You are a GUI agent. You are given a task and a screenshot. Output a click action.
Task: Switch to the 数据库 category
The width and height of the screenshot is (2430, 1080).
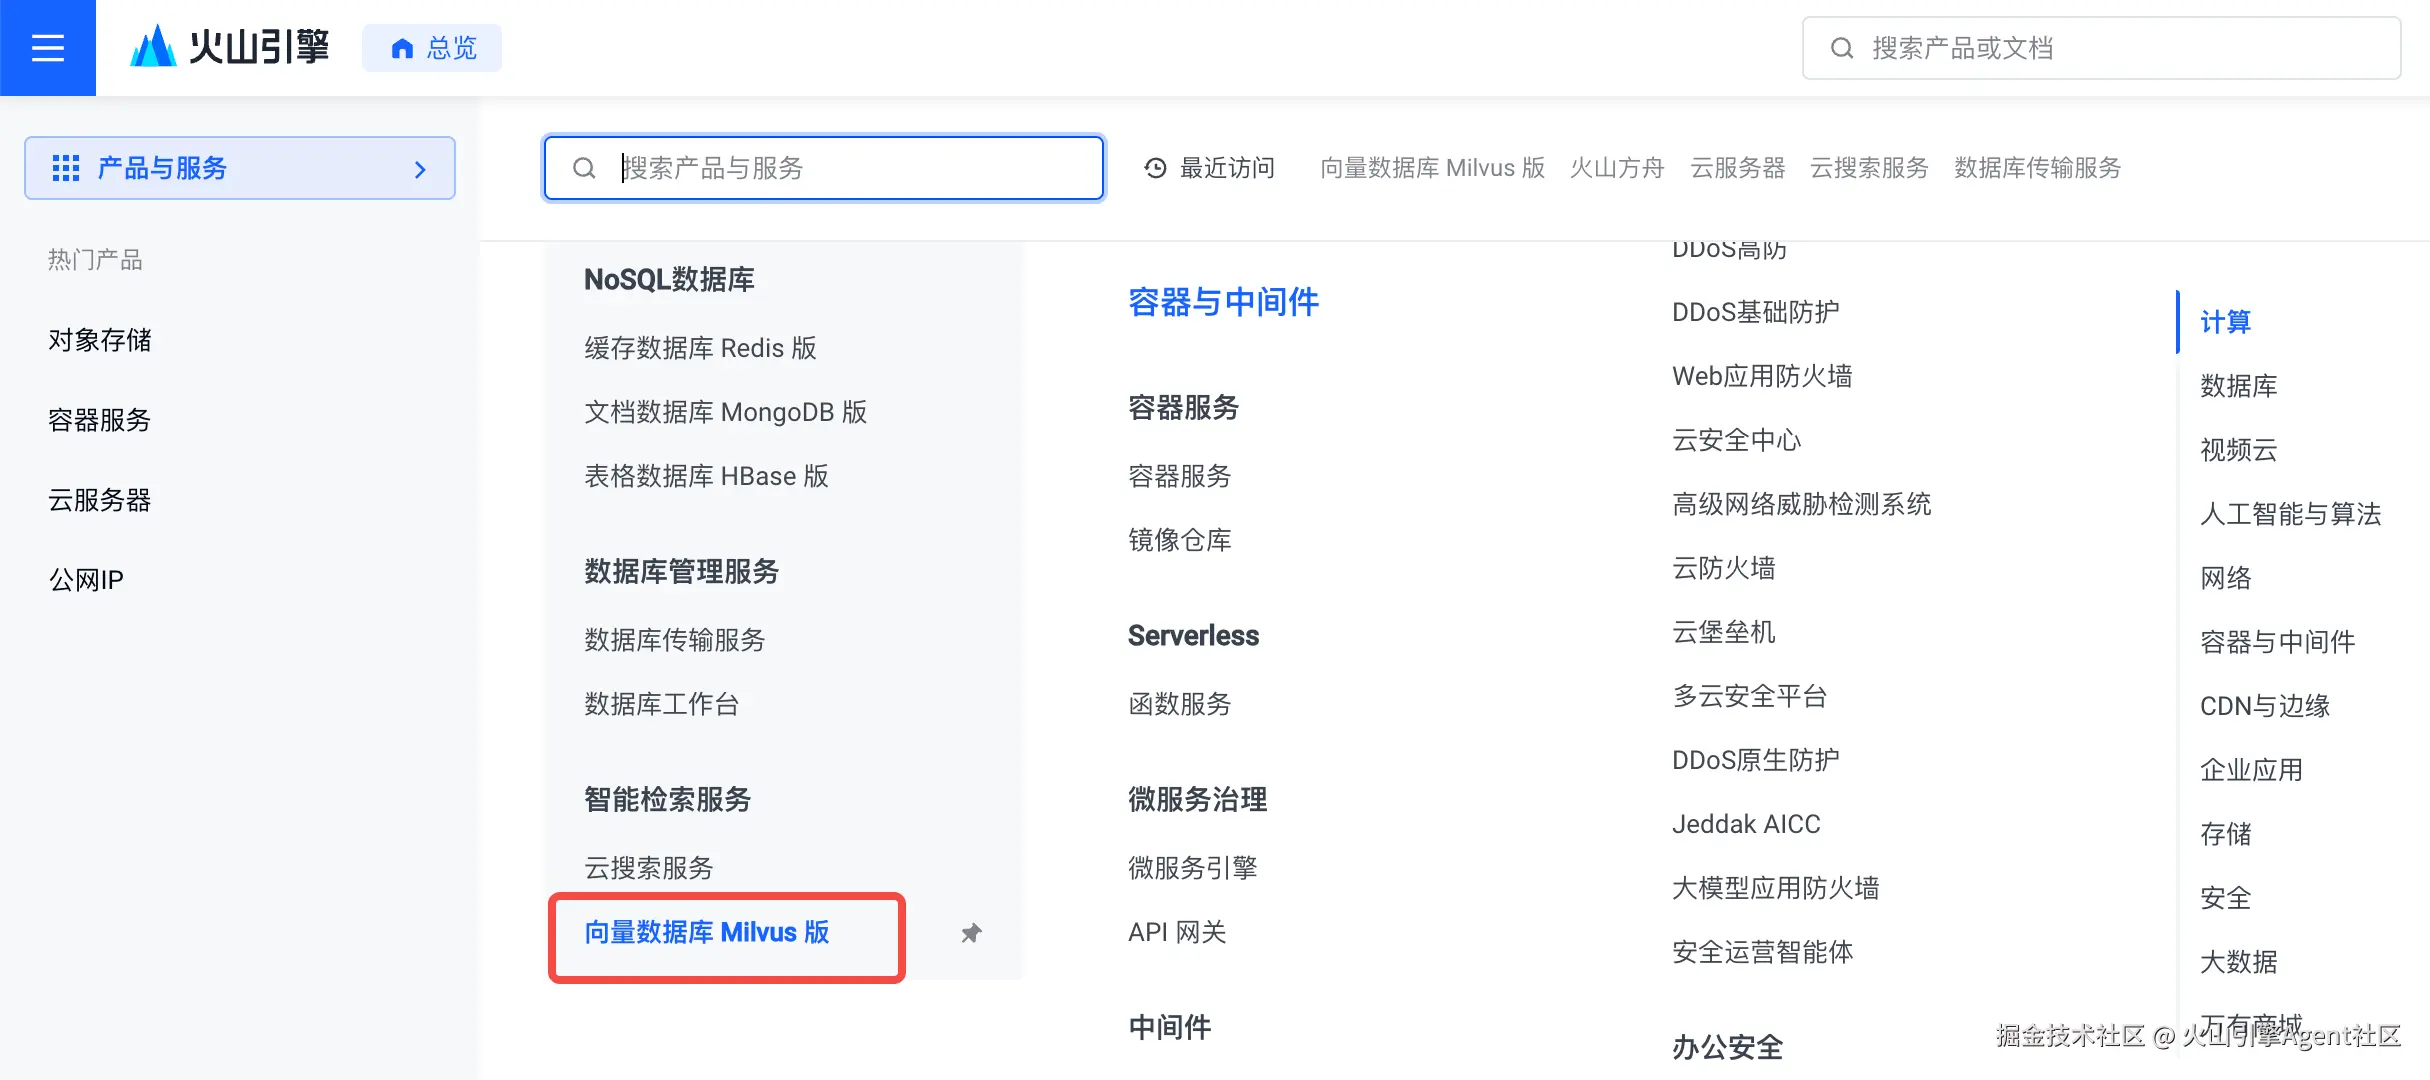coord(2239,385)
